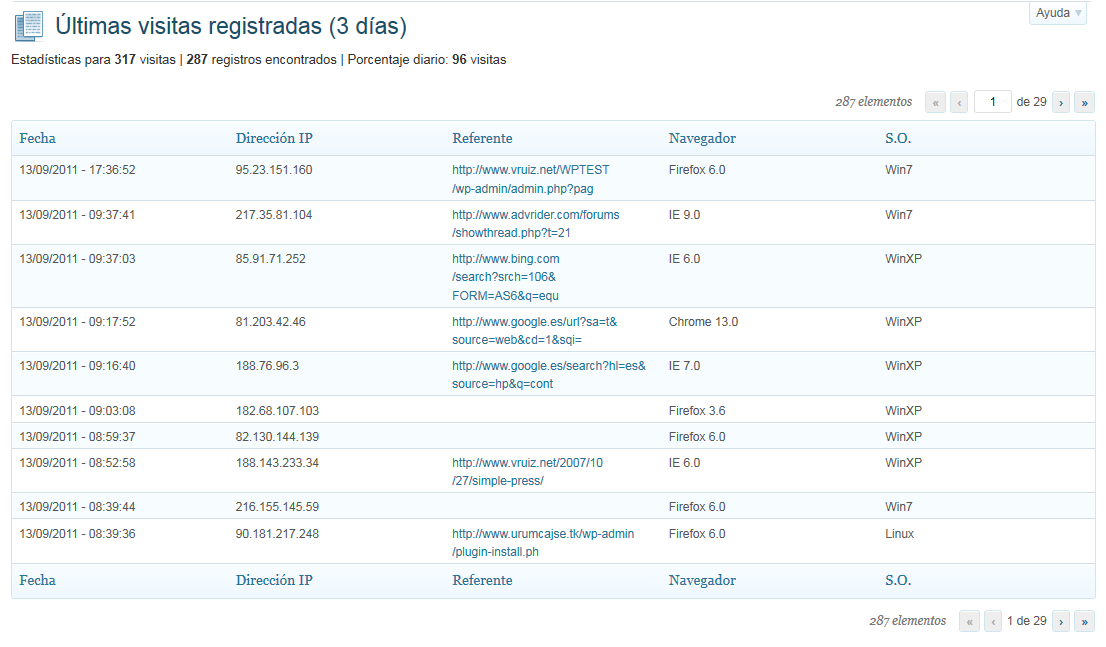The width and height of the screenshot is (1106, 647).
Task: Select IP address 217.35.81.104
Action: click(274, 214)
